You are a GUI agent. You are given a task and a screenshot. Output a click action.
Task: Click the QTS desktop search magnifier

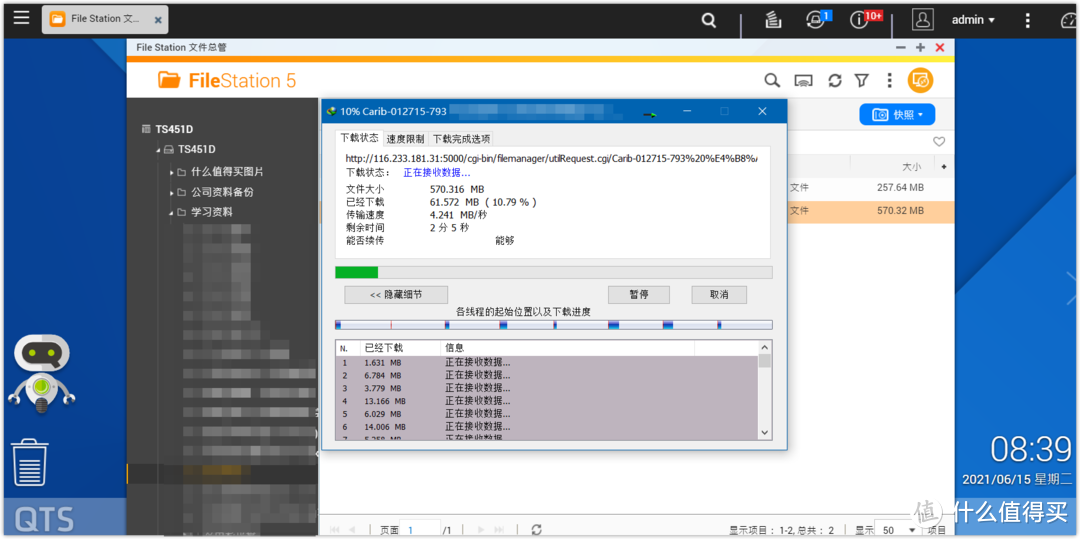709,21
